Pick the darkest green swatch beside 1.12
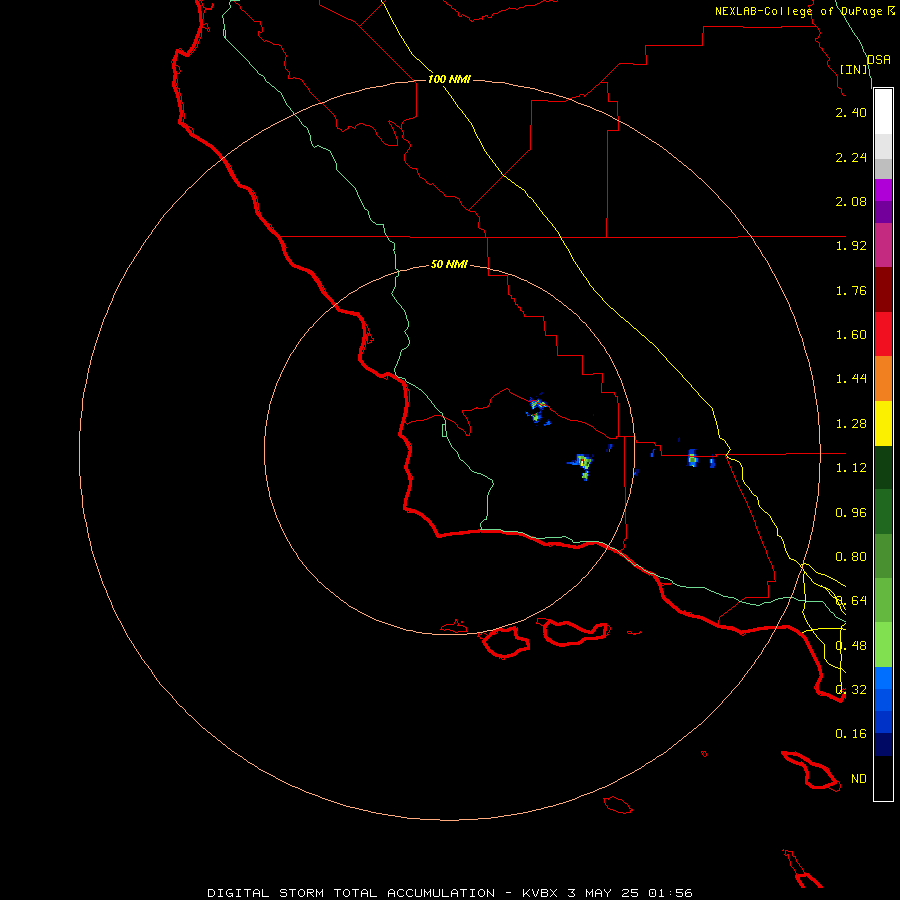The width and height of the screenshot is (900, 900). (883, 467)
